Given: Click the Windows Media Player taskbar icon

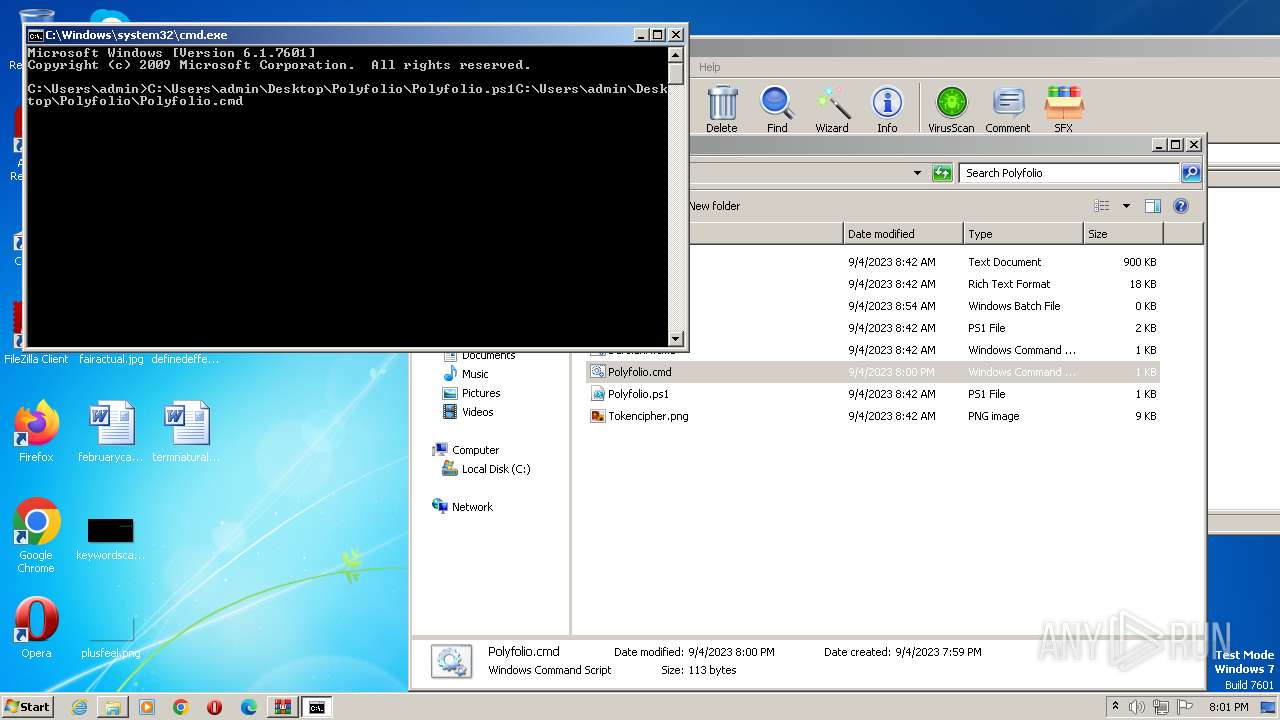Looking at the screenshot, I should tap(147, 707).
